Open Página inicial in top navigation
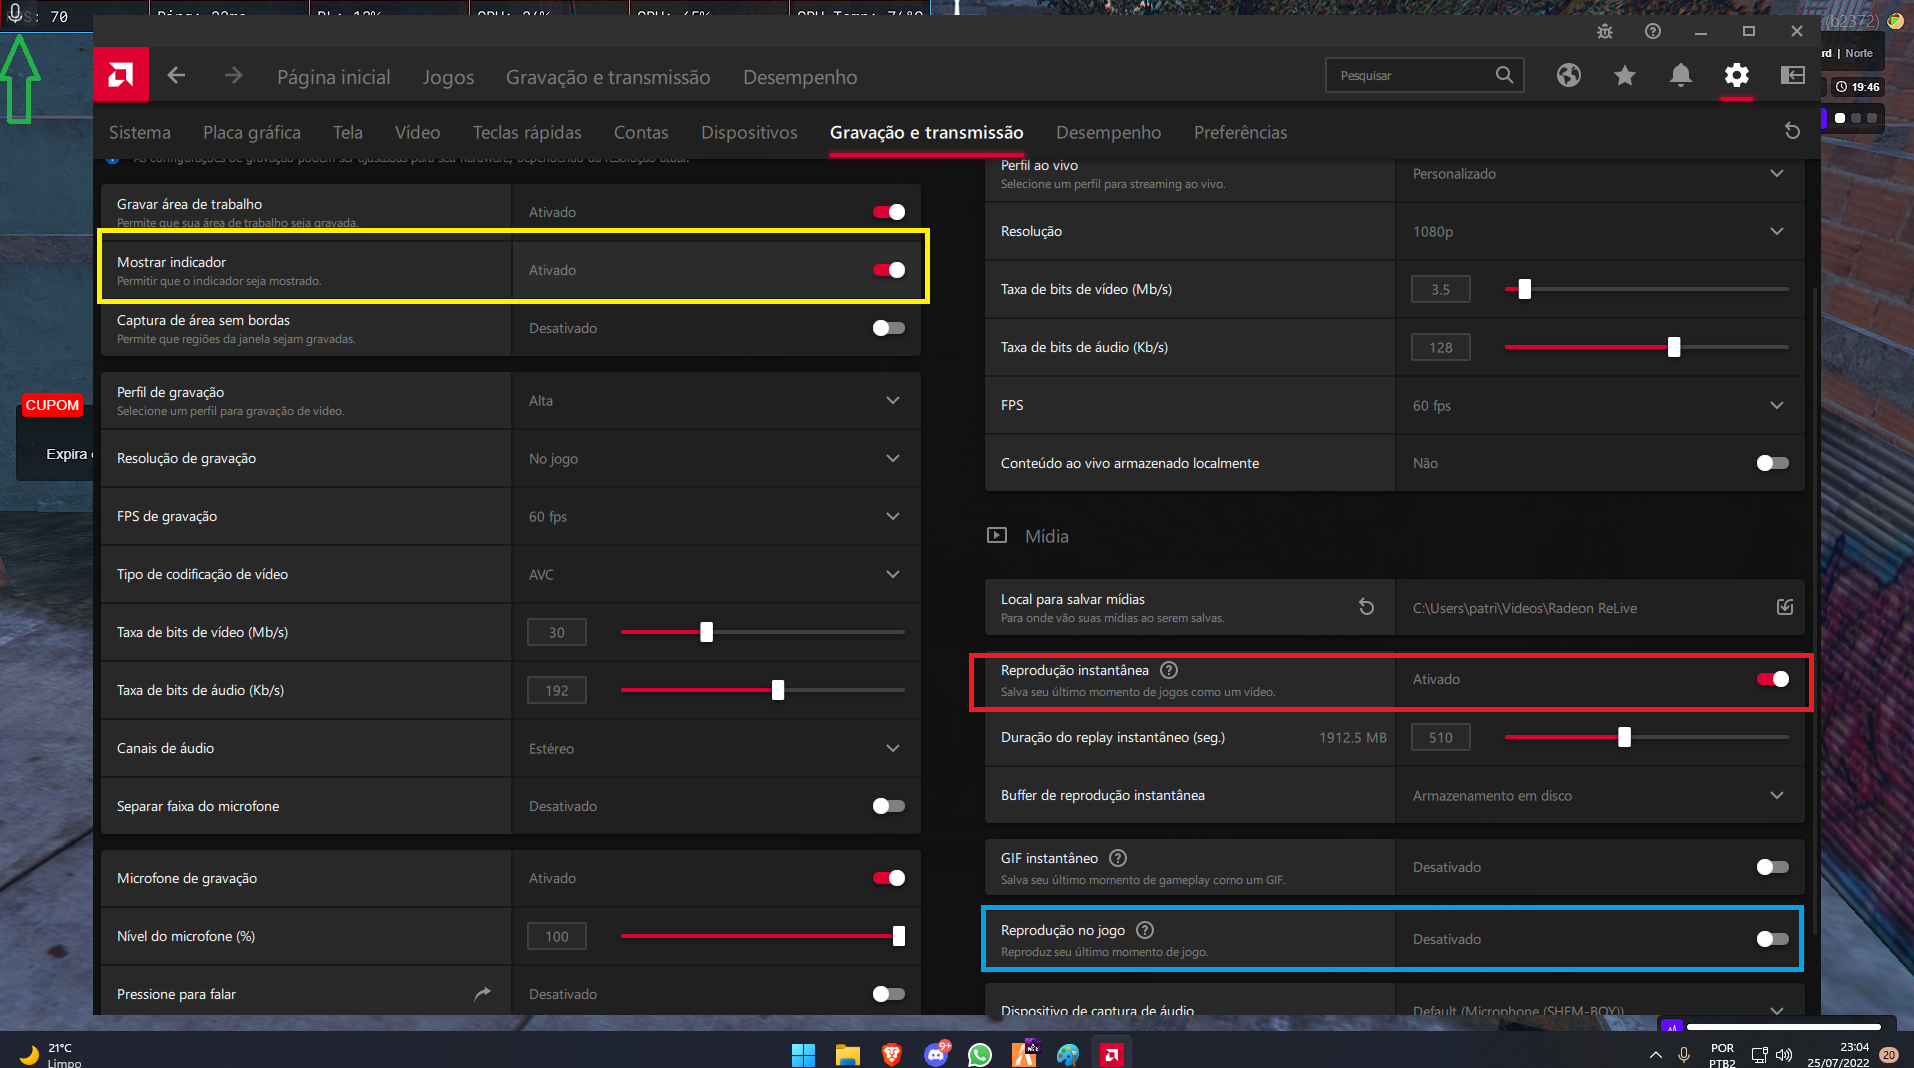Screen dimensions: 1914x1068 tap(334, 77)
